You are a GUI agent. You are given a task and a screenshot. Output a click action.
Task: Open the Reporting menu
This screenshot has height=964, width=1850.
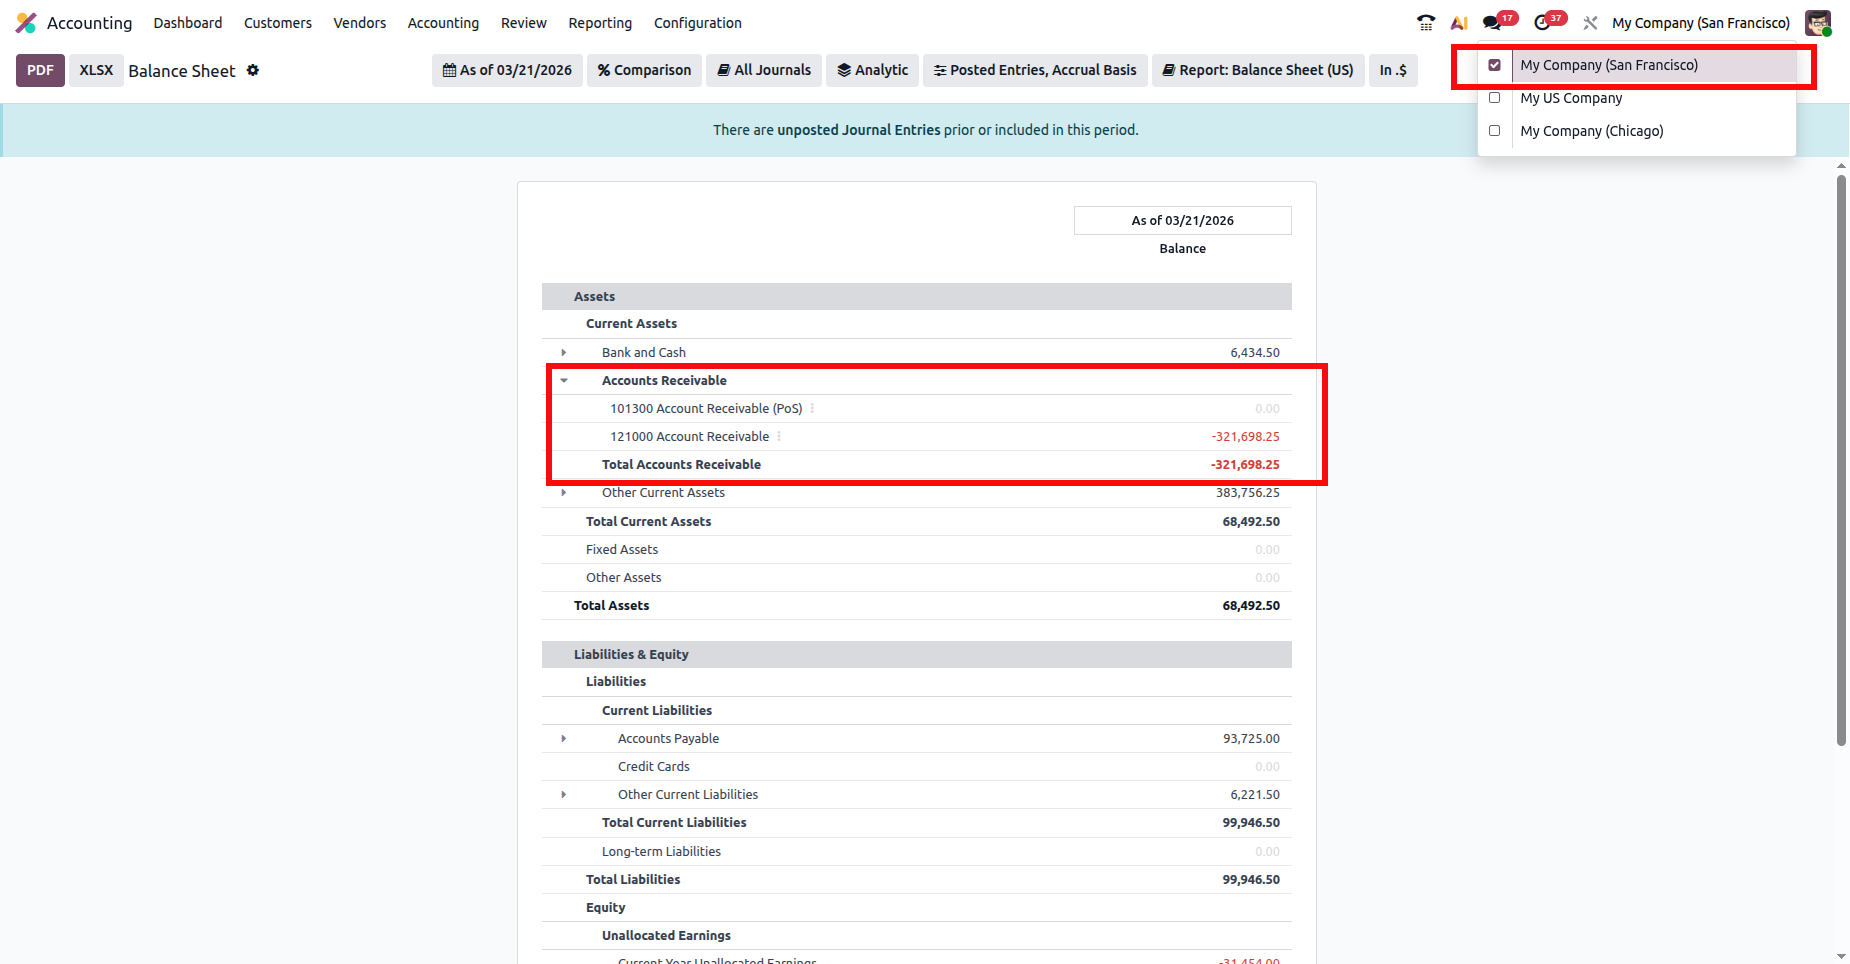[x=600, y=23]
